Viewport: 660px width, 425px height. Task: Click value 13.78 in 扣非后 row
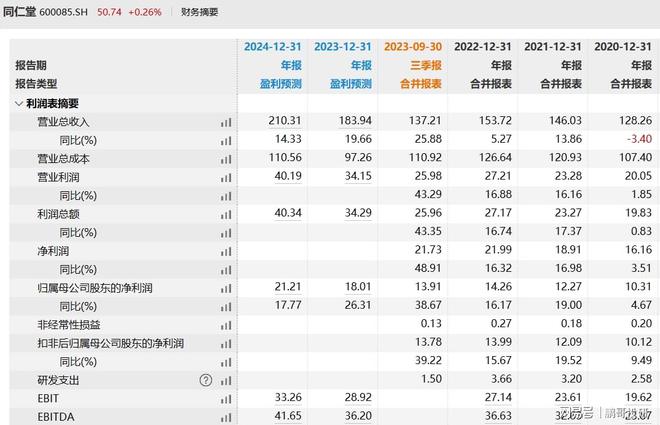428,342
